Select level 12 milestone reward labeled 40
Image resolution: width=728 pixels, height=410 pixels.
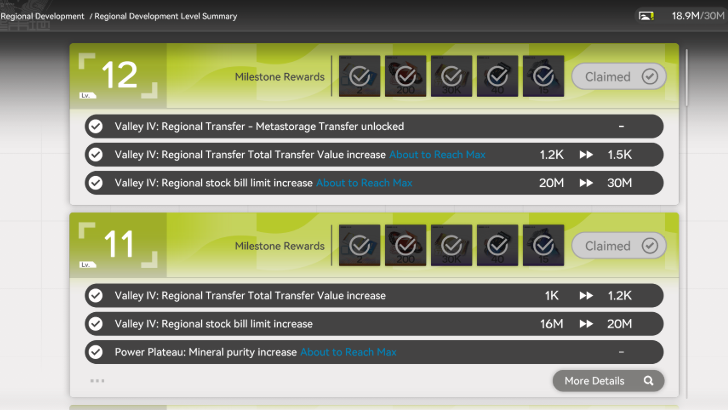pyautogui.click(x=497, y=76)
